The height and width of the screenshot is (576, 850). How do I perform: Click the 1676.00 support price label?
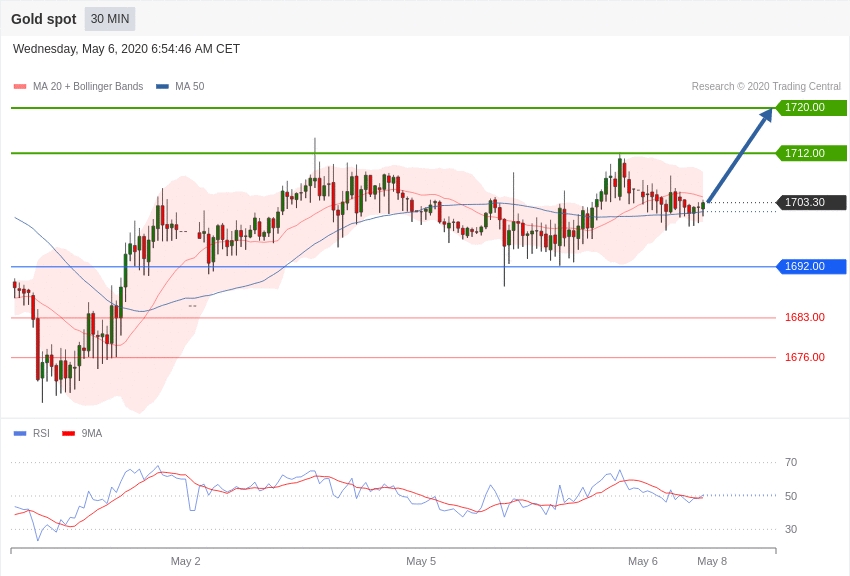805,357
